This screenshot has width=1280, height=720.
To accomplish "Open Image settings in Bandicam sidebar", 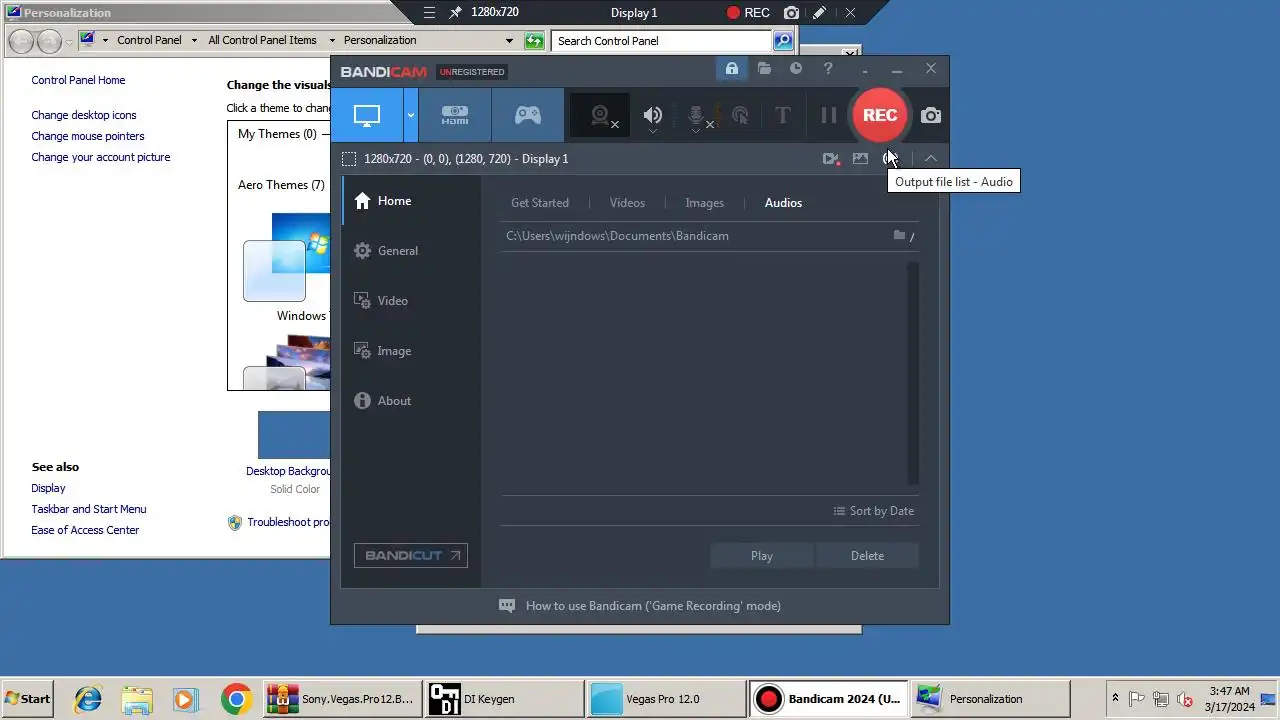I will 411,351.
